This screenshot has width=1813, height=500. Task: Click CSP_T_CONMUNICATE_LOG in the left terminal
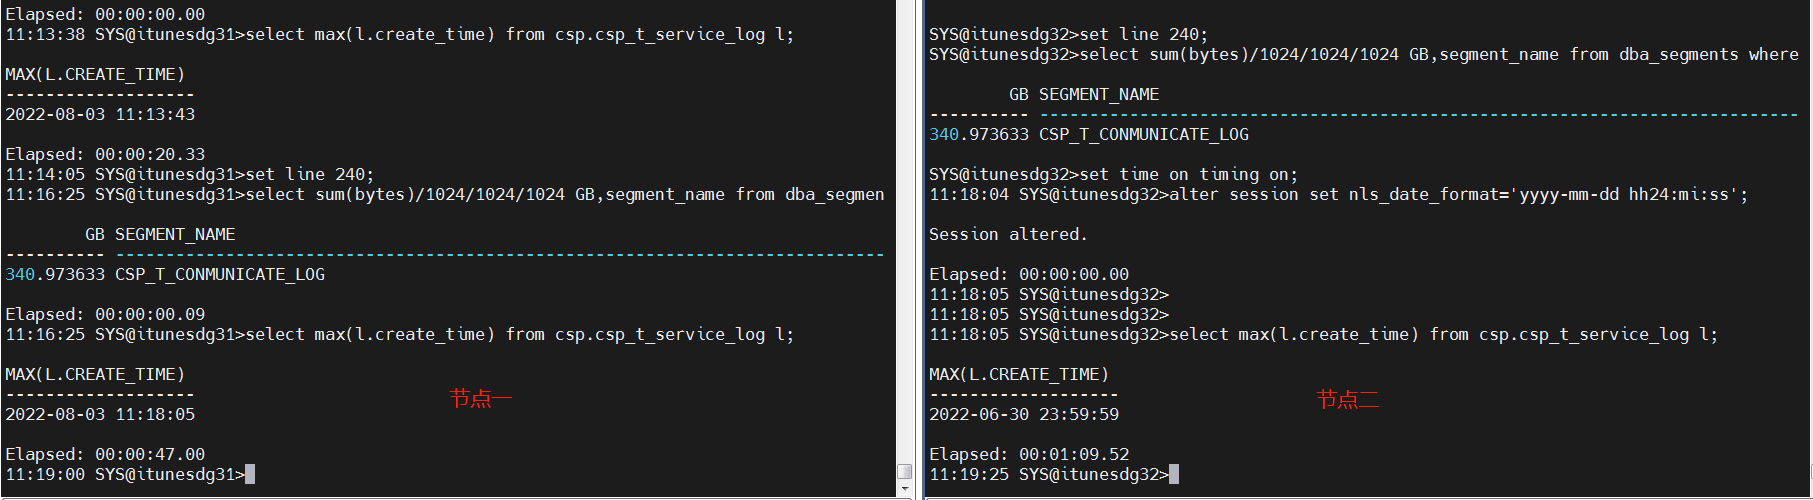220,274
